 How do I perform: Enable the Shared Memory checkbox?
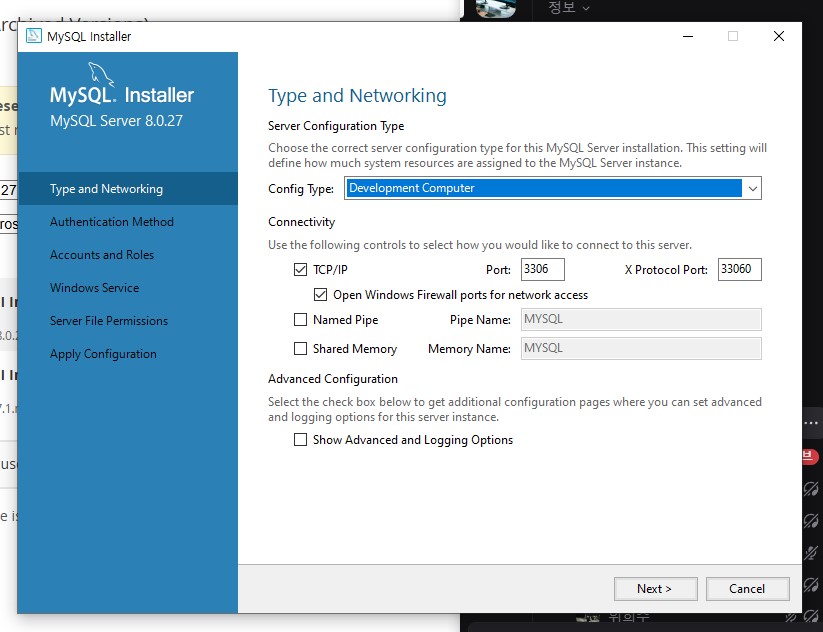[x=300, y=349]
